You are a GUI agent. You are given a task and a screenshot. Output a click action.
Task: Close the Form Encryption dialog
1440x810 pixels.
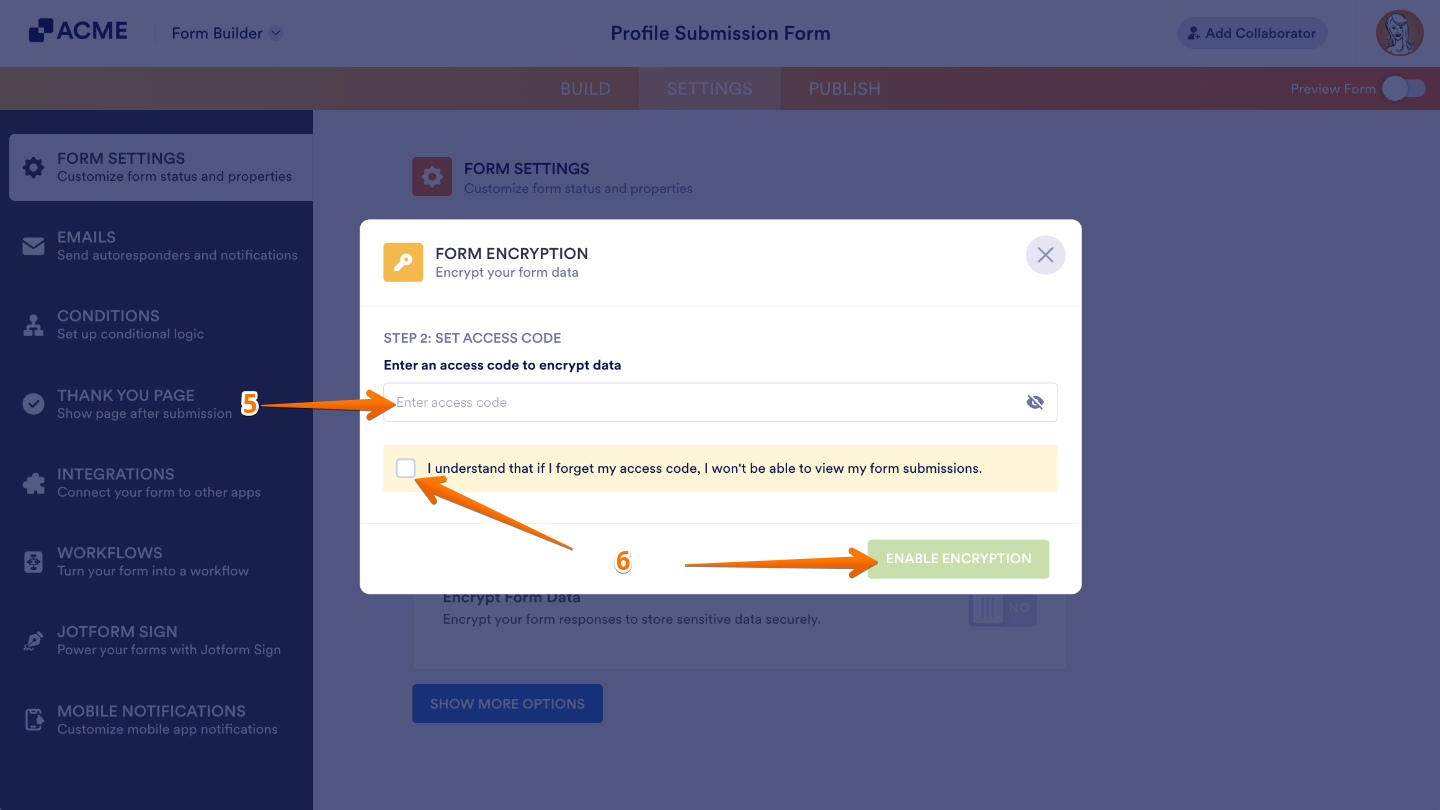tap(1045, 255)
